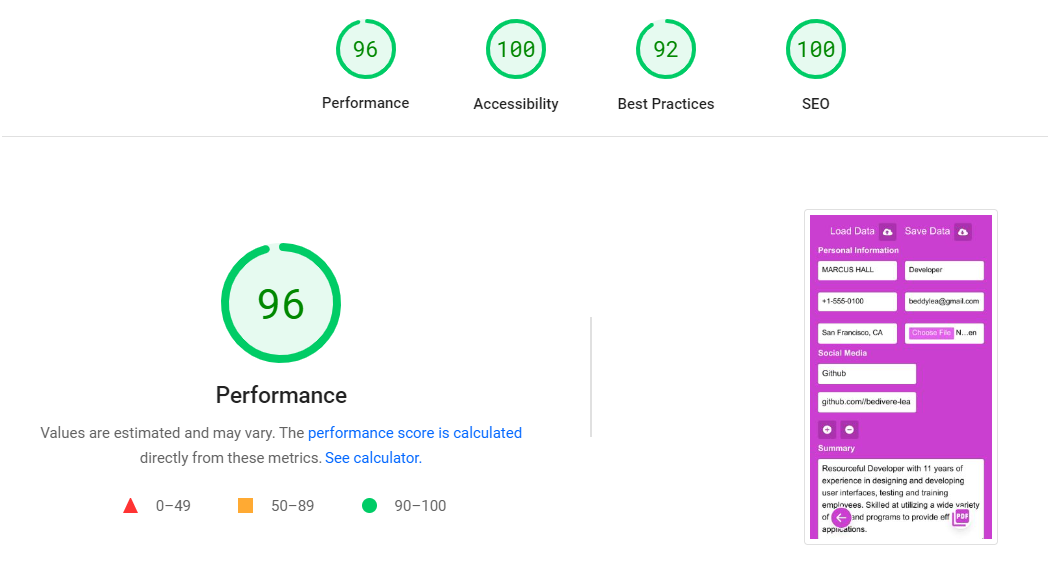1048x562 pixels.
Task: Click the Accessibility score gauge
Action: [x=515, y=49]
